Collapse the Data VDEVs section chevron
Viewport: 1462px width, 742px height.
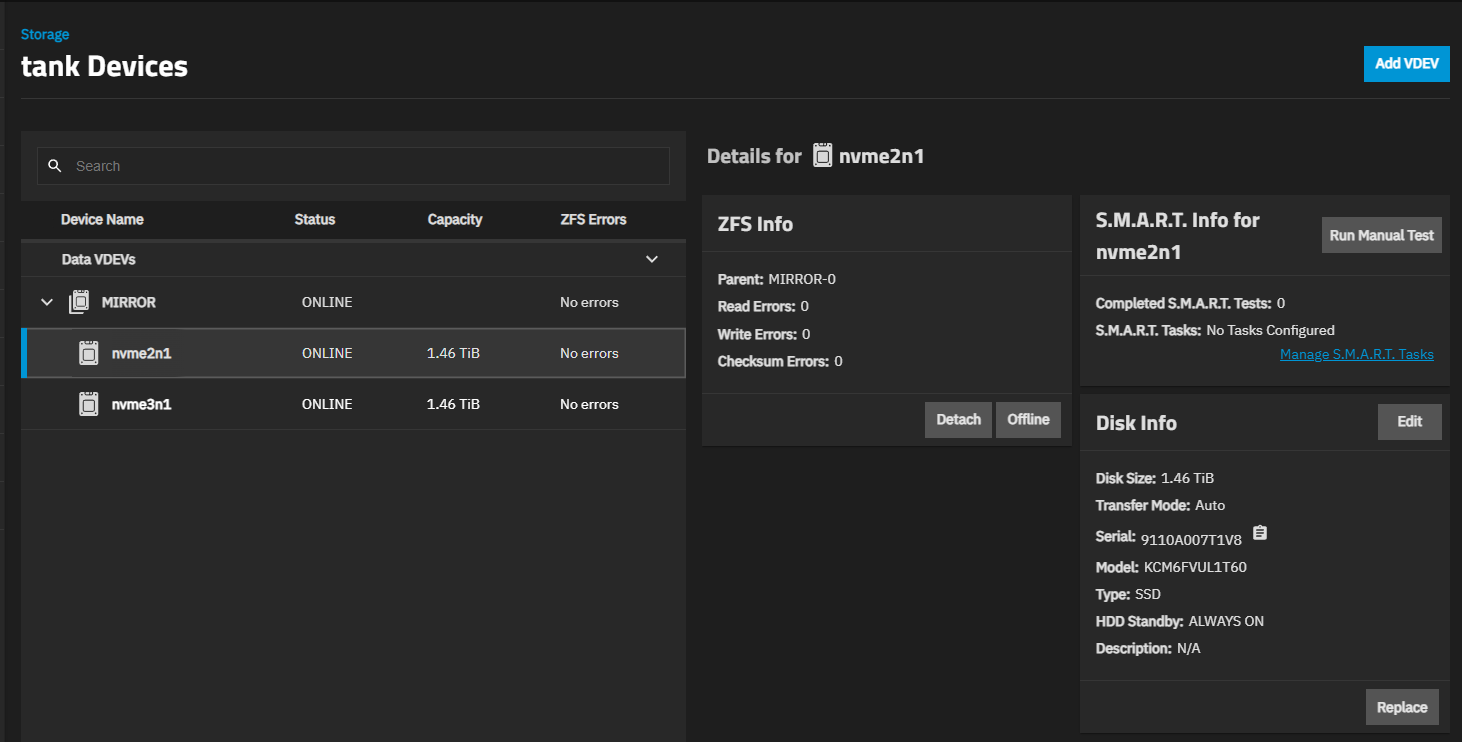tap(652, 259)
